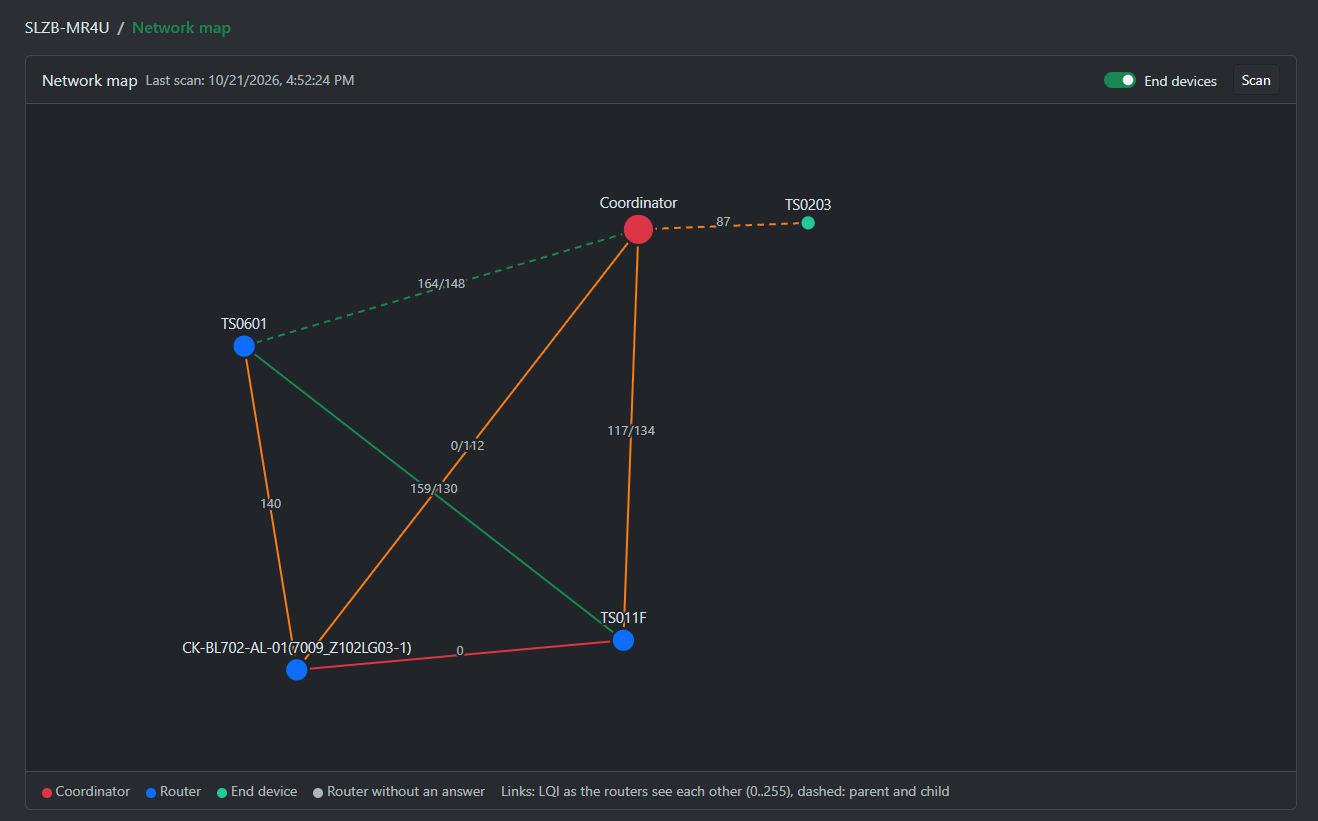
Task: Click the End device legend entry
Action: coord(257,791)
